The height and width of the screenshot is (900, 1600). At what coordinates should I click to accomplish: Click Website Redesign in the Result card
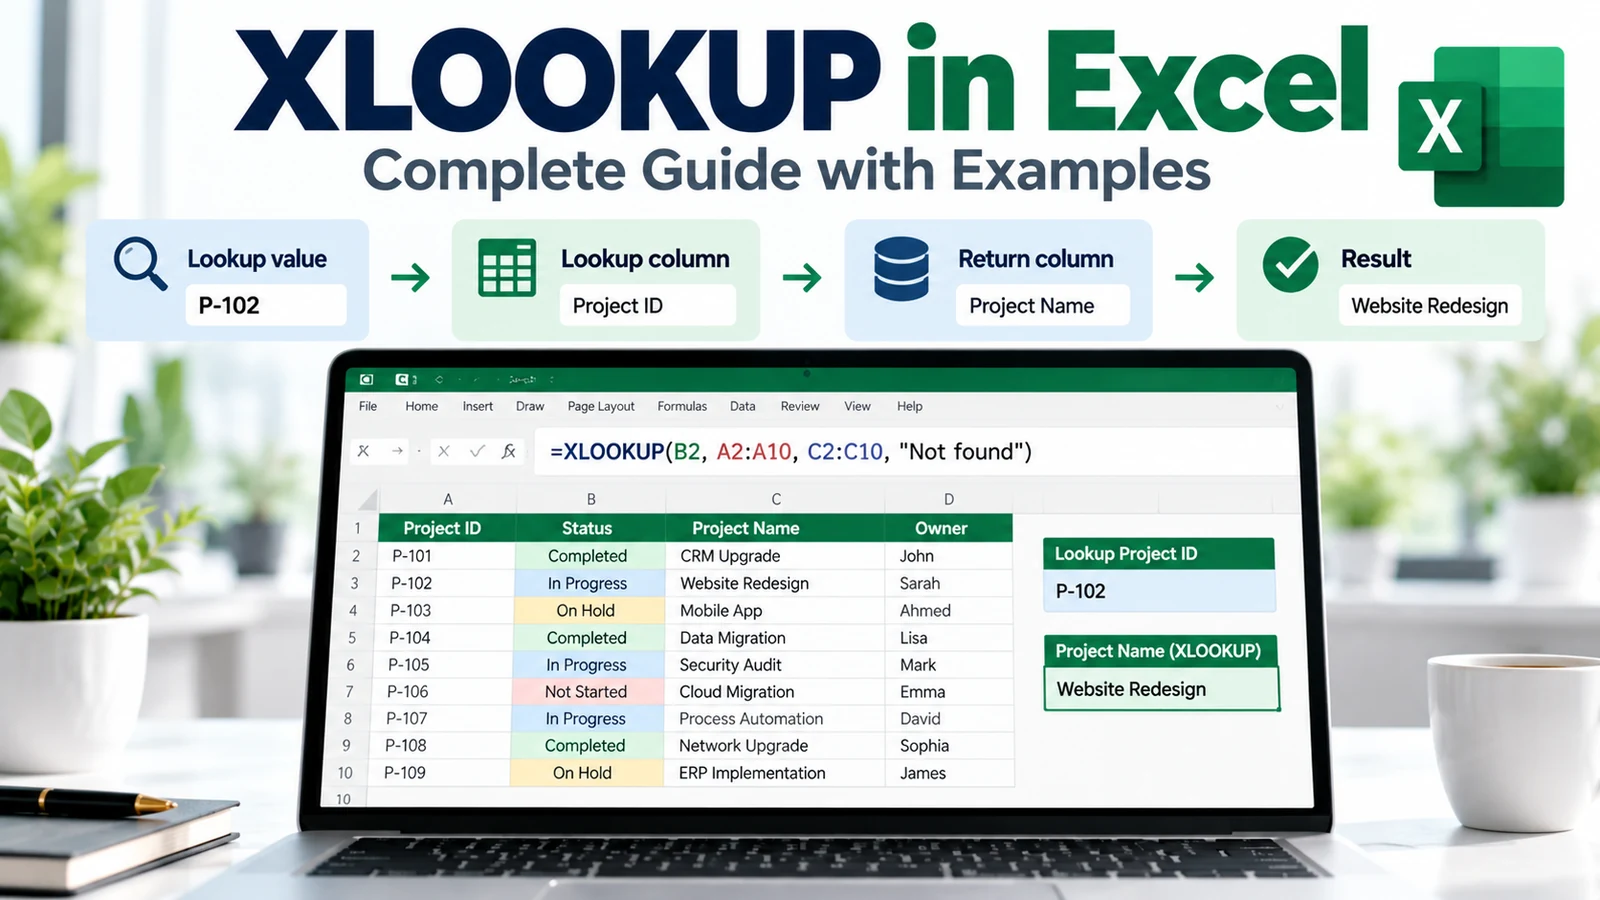tap(1429, 306)
